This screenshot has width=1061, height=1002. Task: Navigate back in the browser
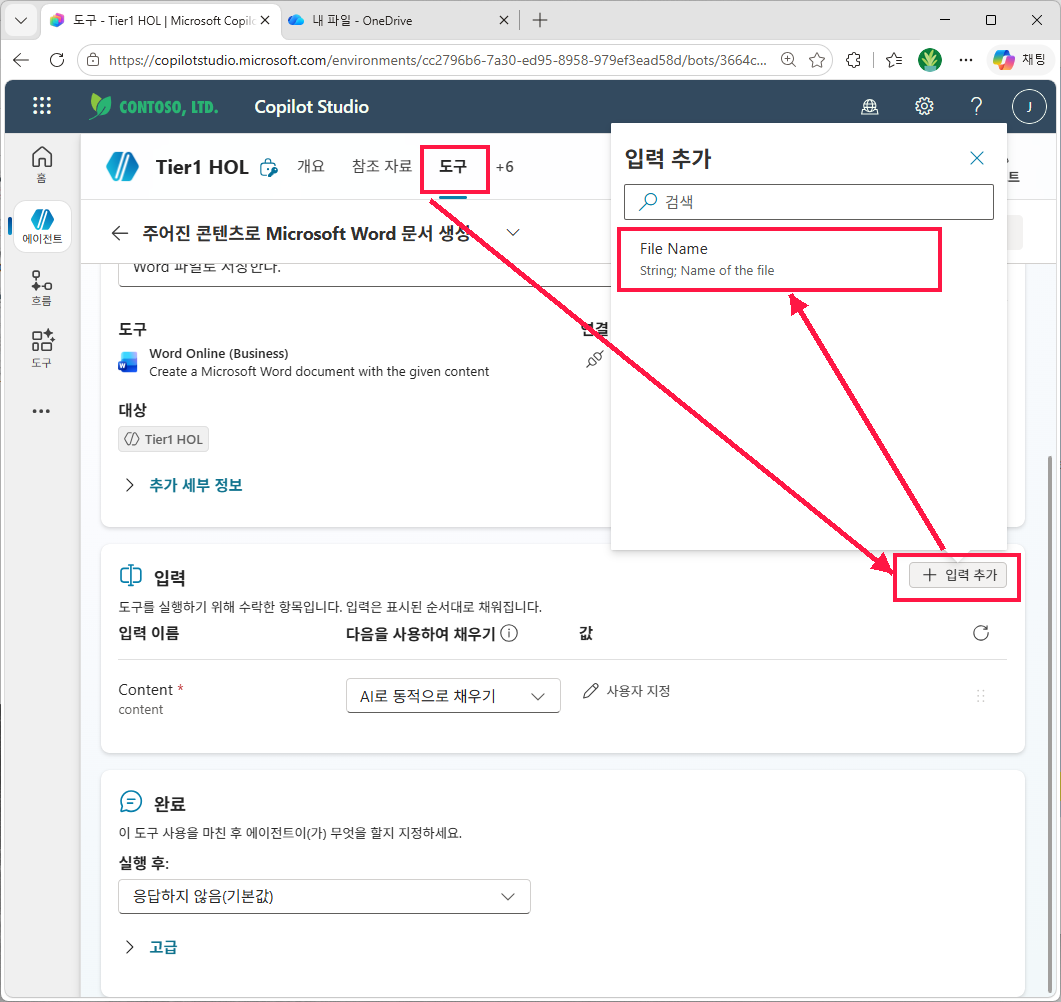(x=21, y=60)
